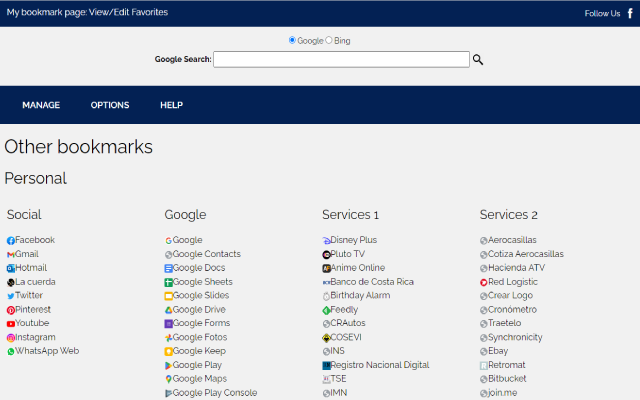Screen dimensions: 640x400
Task: Click the Disney Plus bookmark icon
Action: tap(327, 241)
